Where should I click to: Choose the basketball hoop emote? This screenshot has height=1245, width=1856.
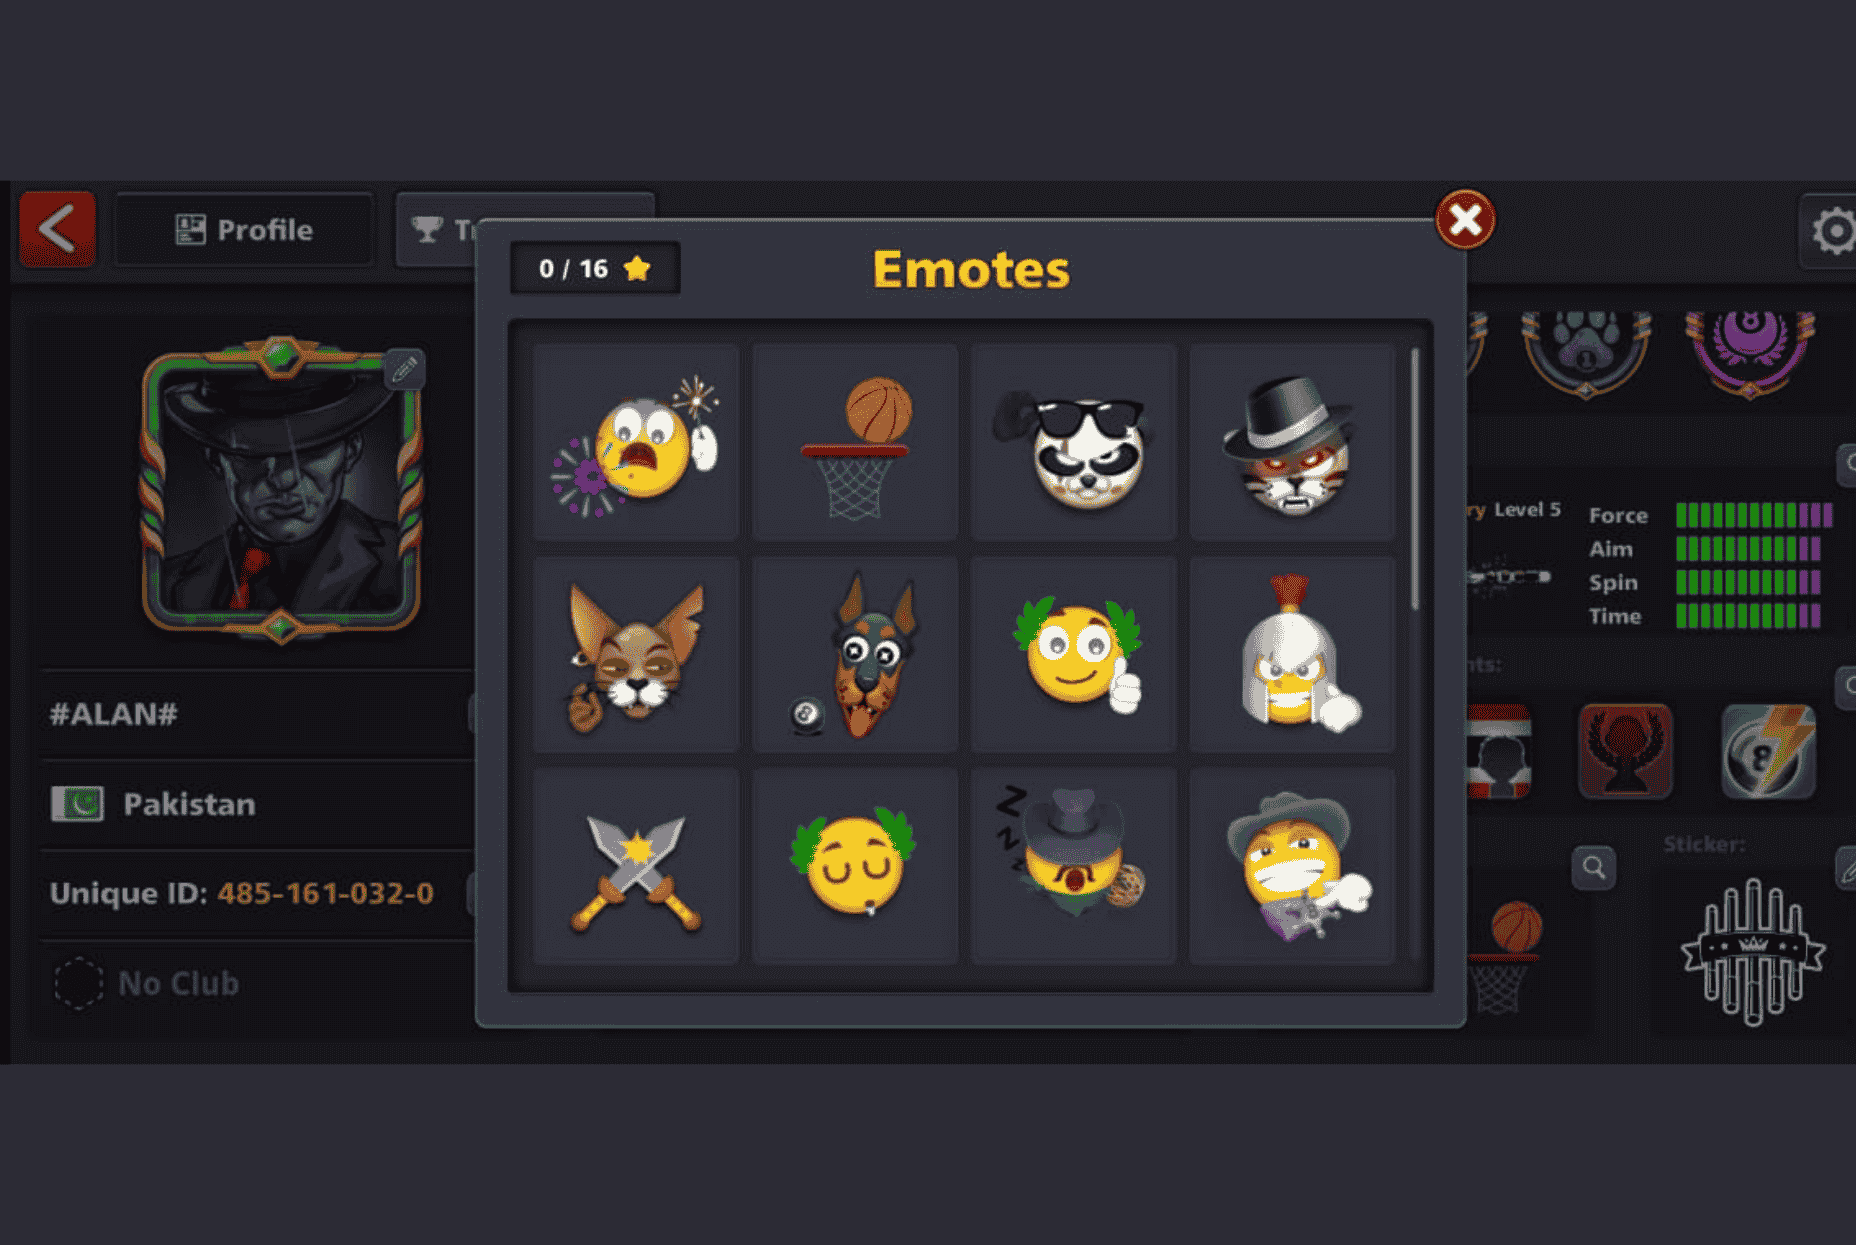855,442
